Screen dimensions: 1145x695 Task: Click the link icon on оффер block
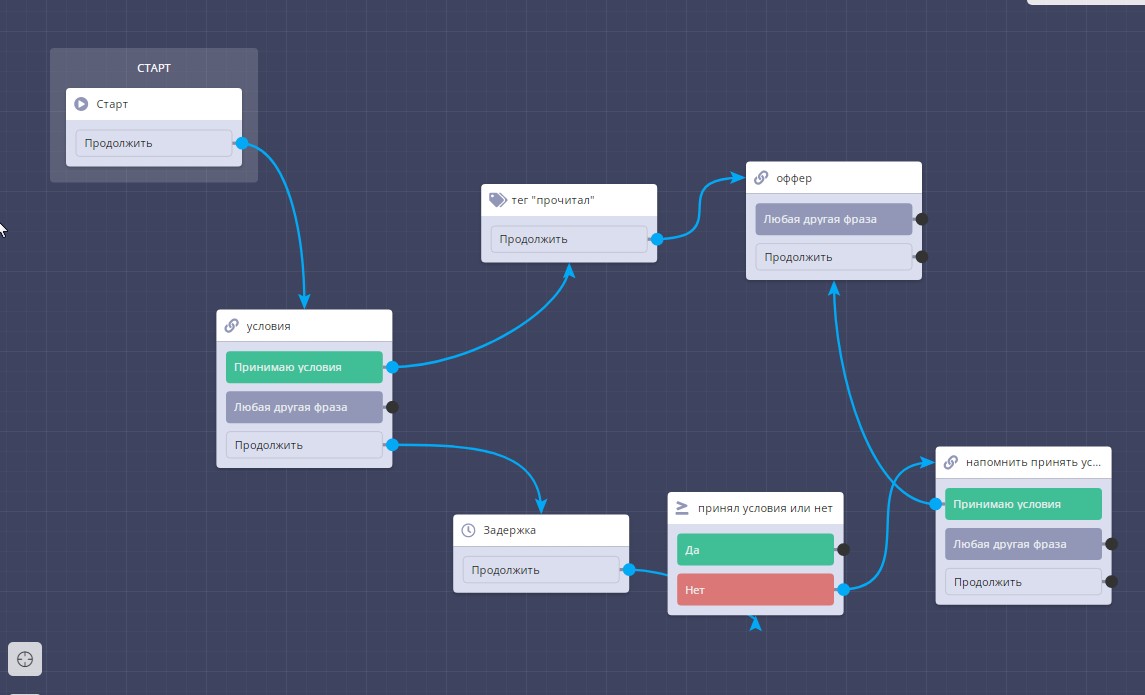pos(762,178)
